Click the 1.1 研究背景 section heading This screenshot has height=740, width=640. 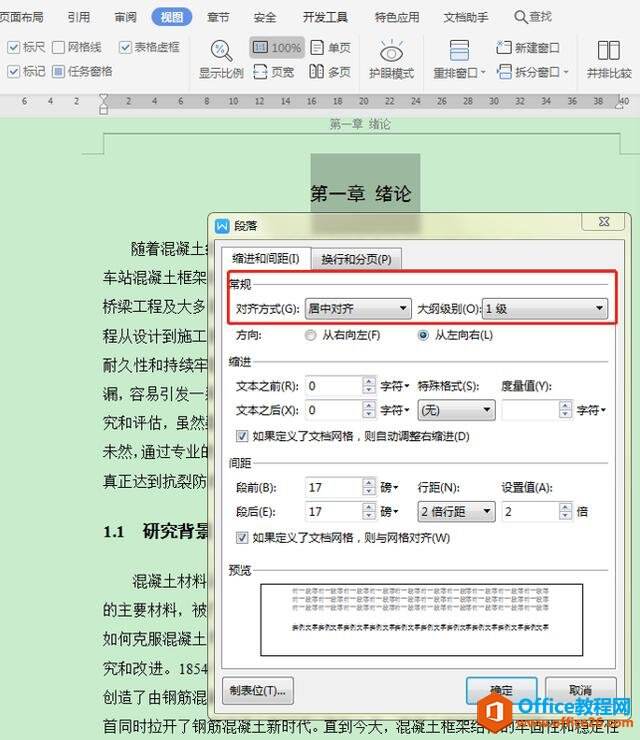coord(156,532)
